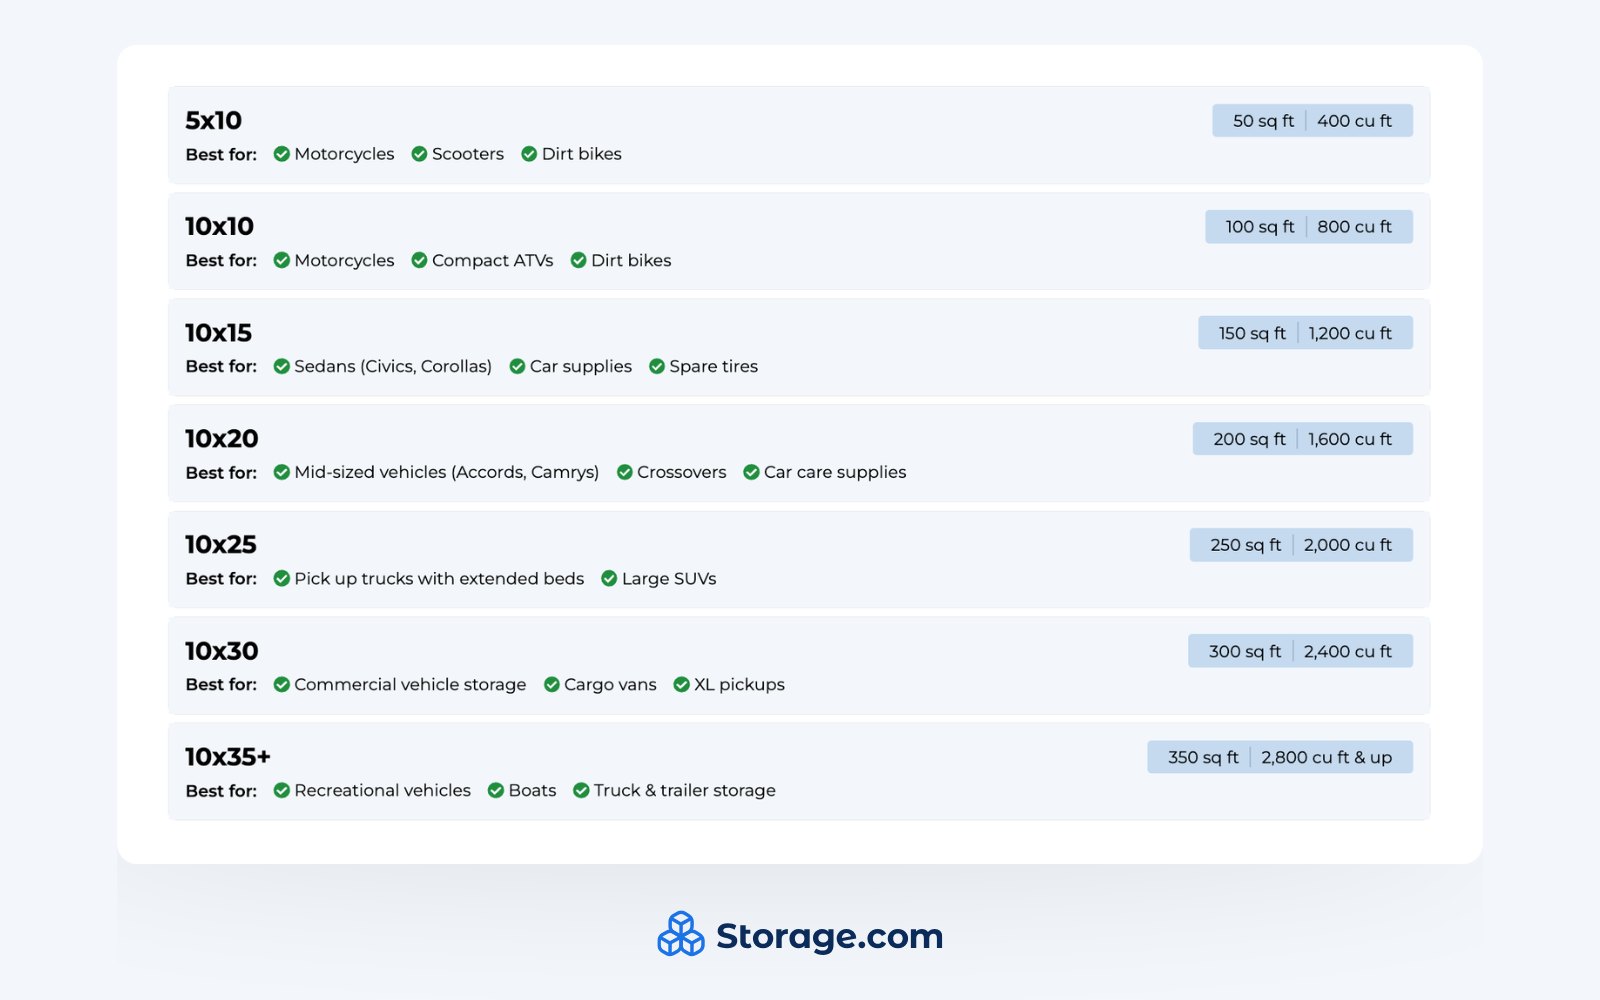1600x1000 pixels.
Task: Click the Commercial vehicle storage text
Action: tap(410, 684)
